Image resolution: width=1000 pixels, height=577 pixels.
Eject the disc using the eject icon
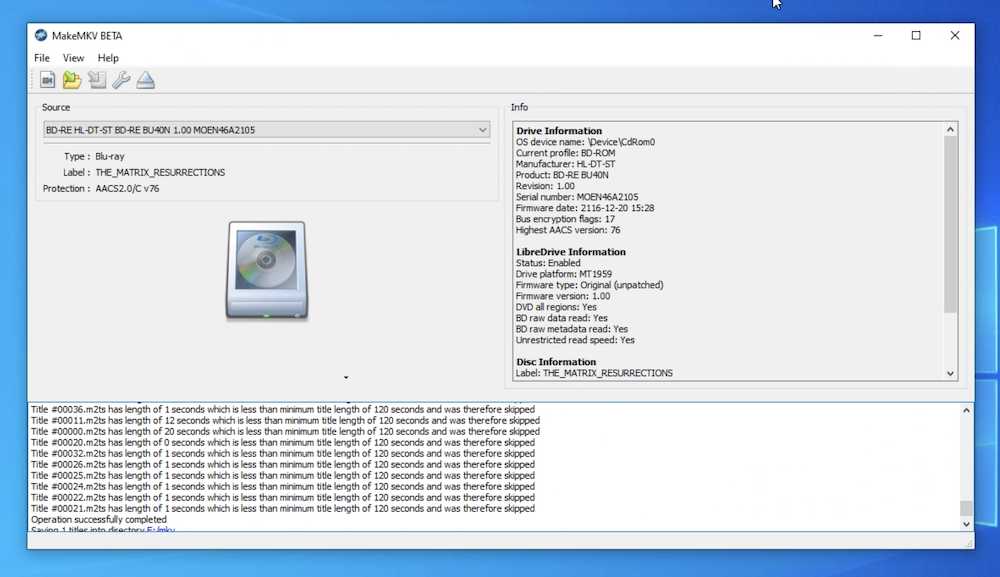point(145,80)
